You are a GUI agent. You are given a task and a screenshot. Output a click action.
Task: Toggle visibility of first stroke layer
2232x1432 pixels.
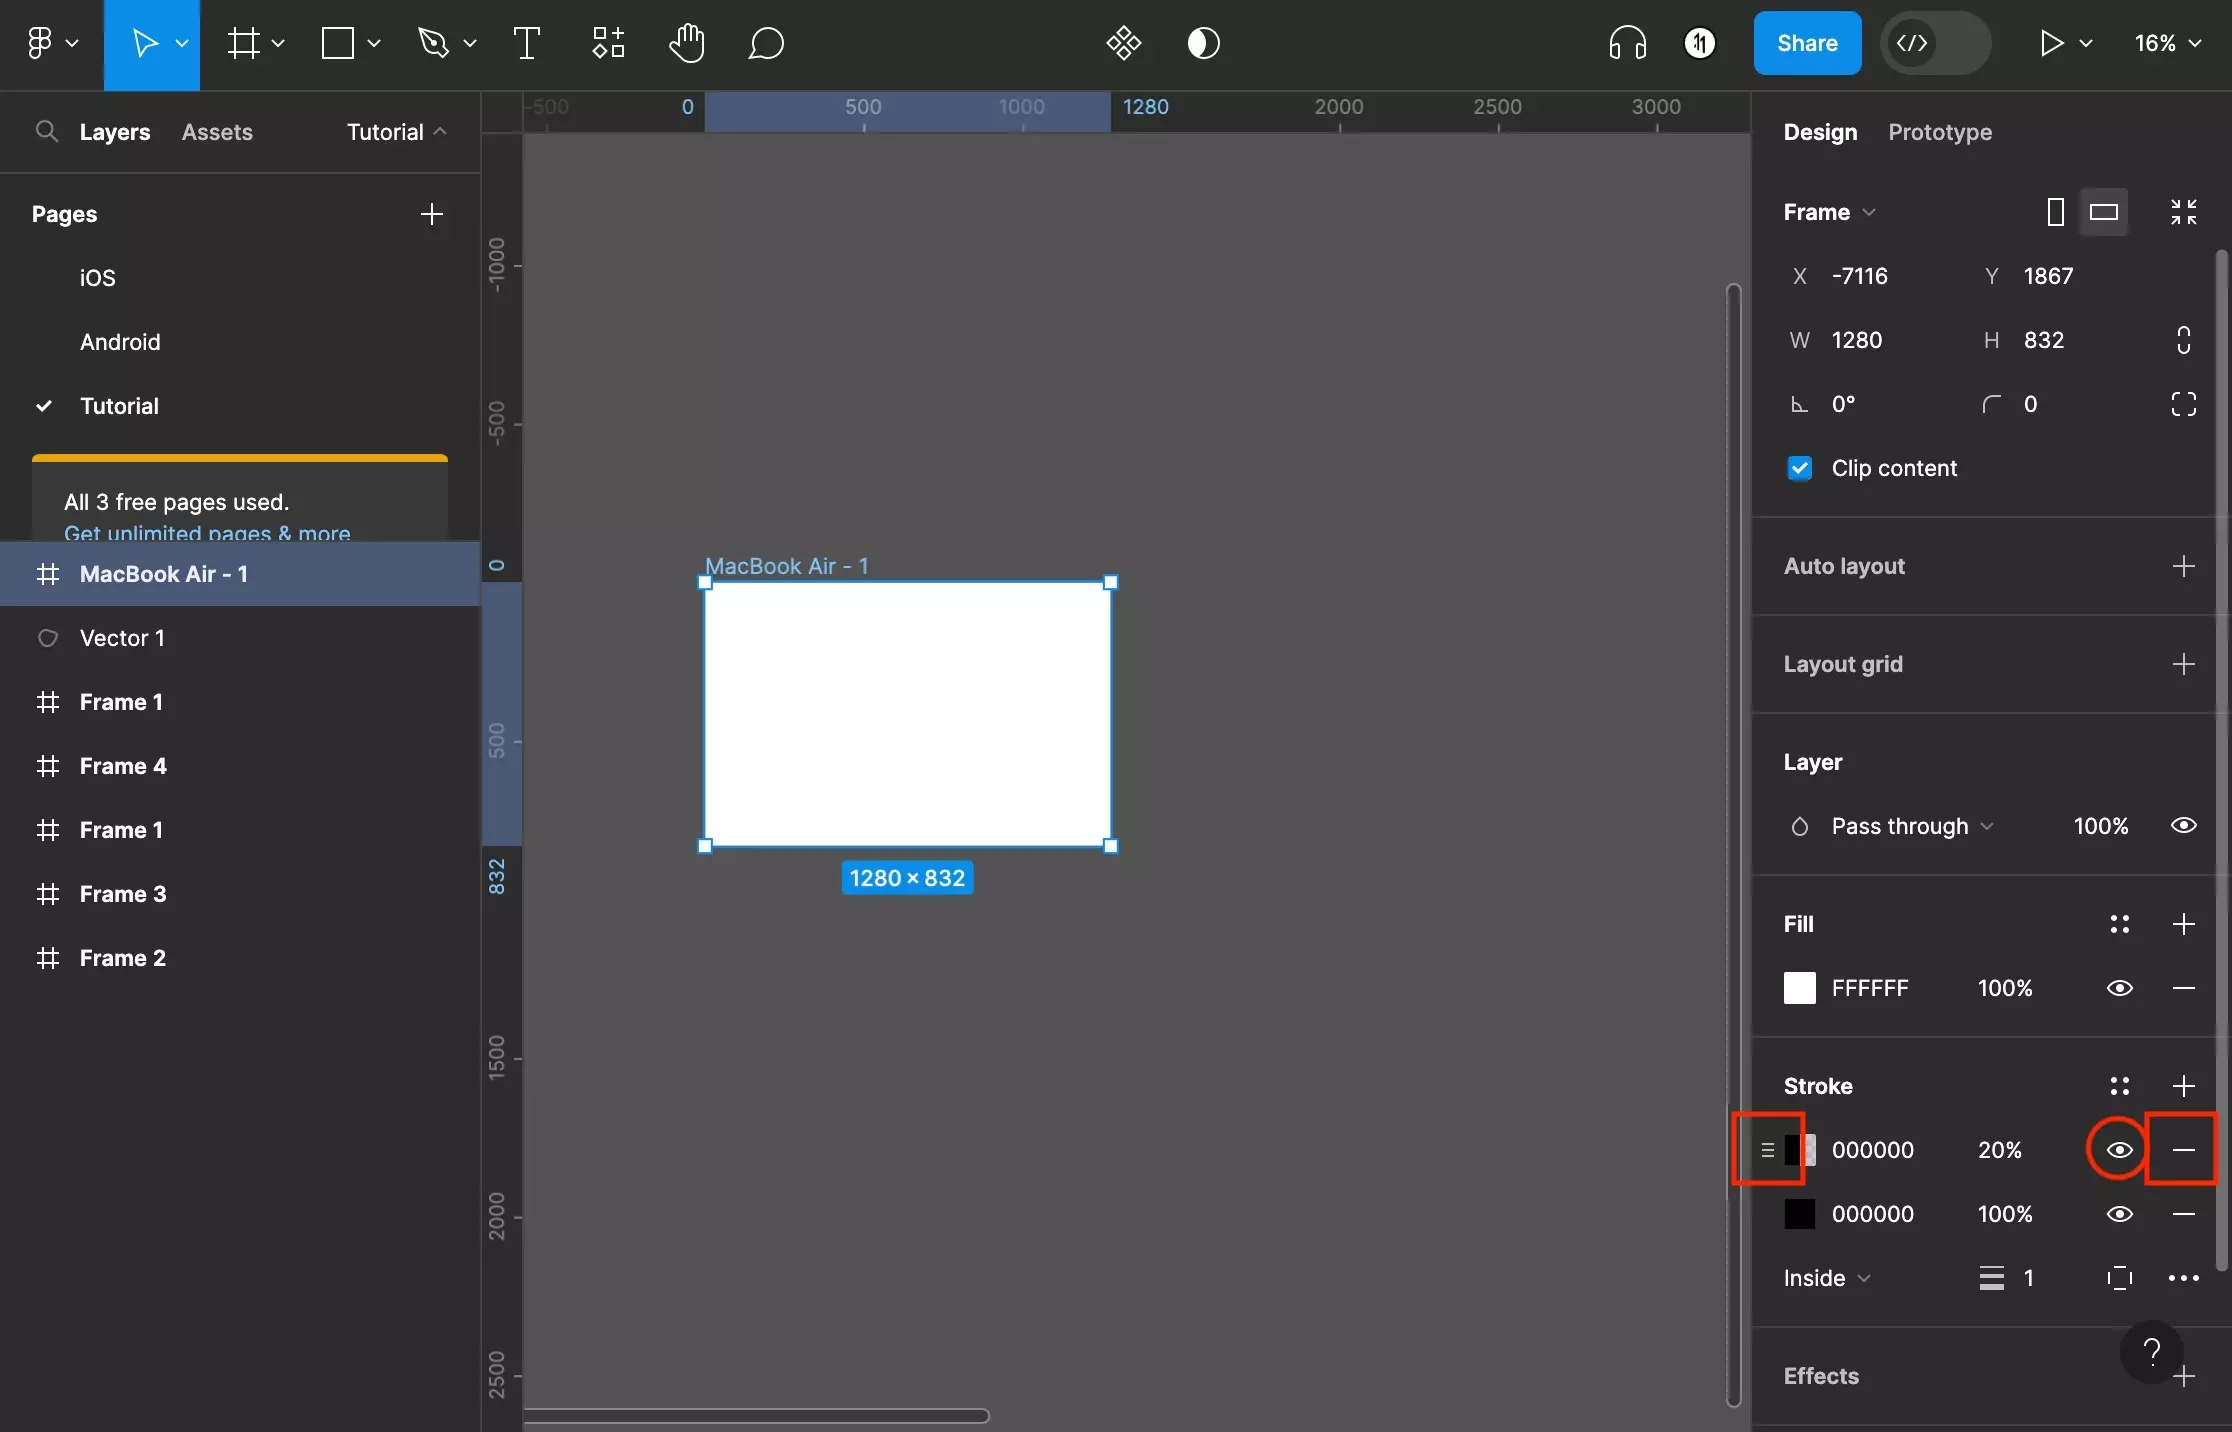pyautogui.click(x=2120, y=1150)
